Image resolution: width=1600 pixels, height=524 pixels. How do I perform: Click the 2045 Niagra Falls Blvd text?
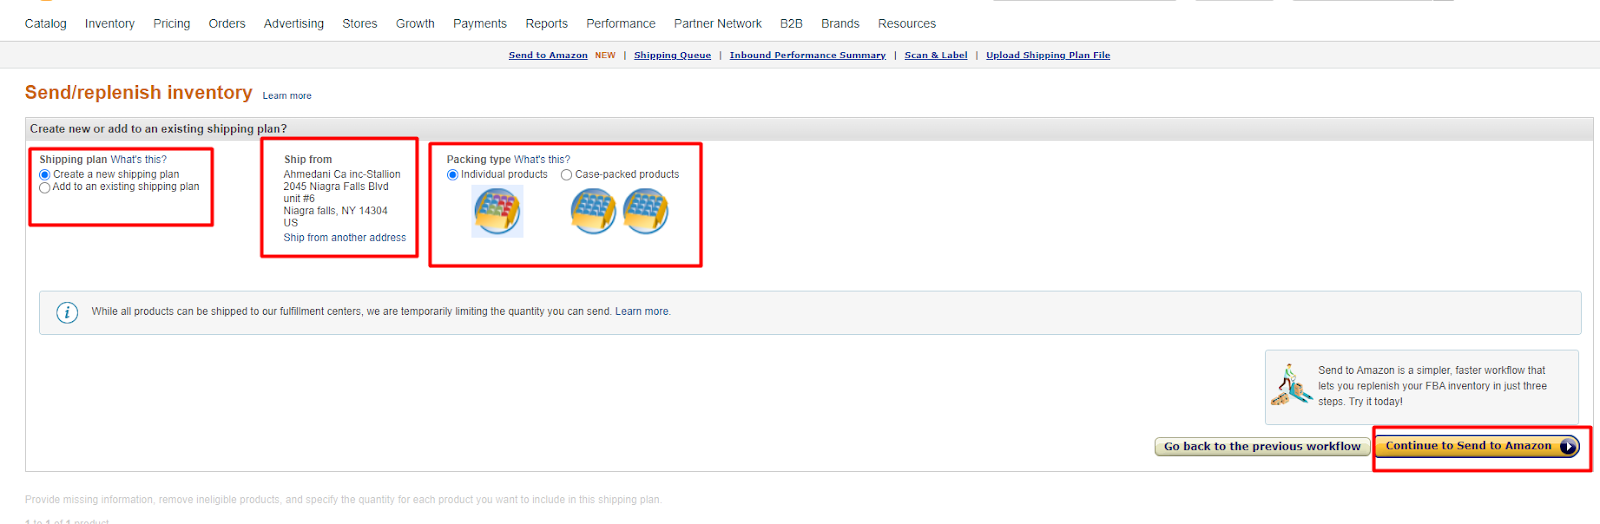tap(336, 187)
